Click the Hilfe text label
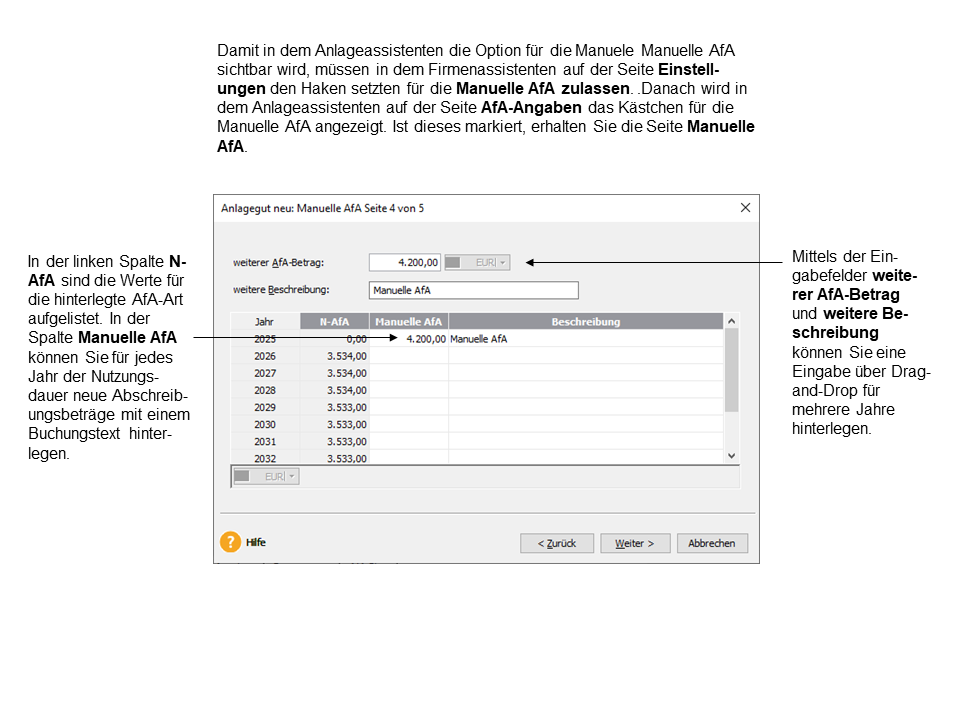Viewport: 960px width, 720px height. [256, 542]
